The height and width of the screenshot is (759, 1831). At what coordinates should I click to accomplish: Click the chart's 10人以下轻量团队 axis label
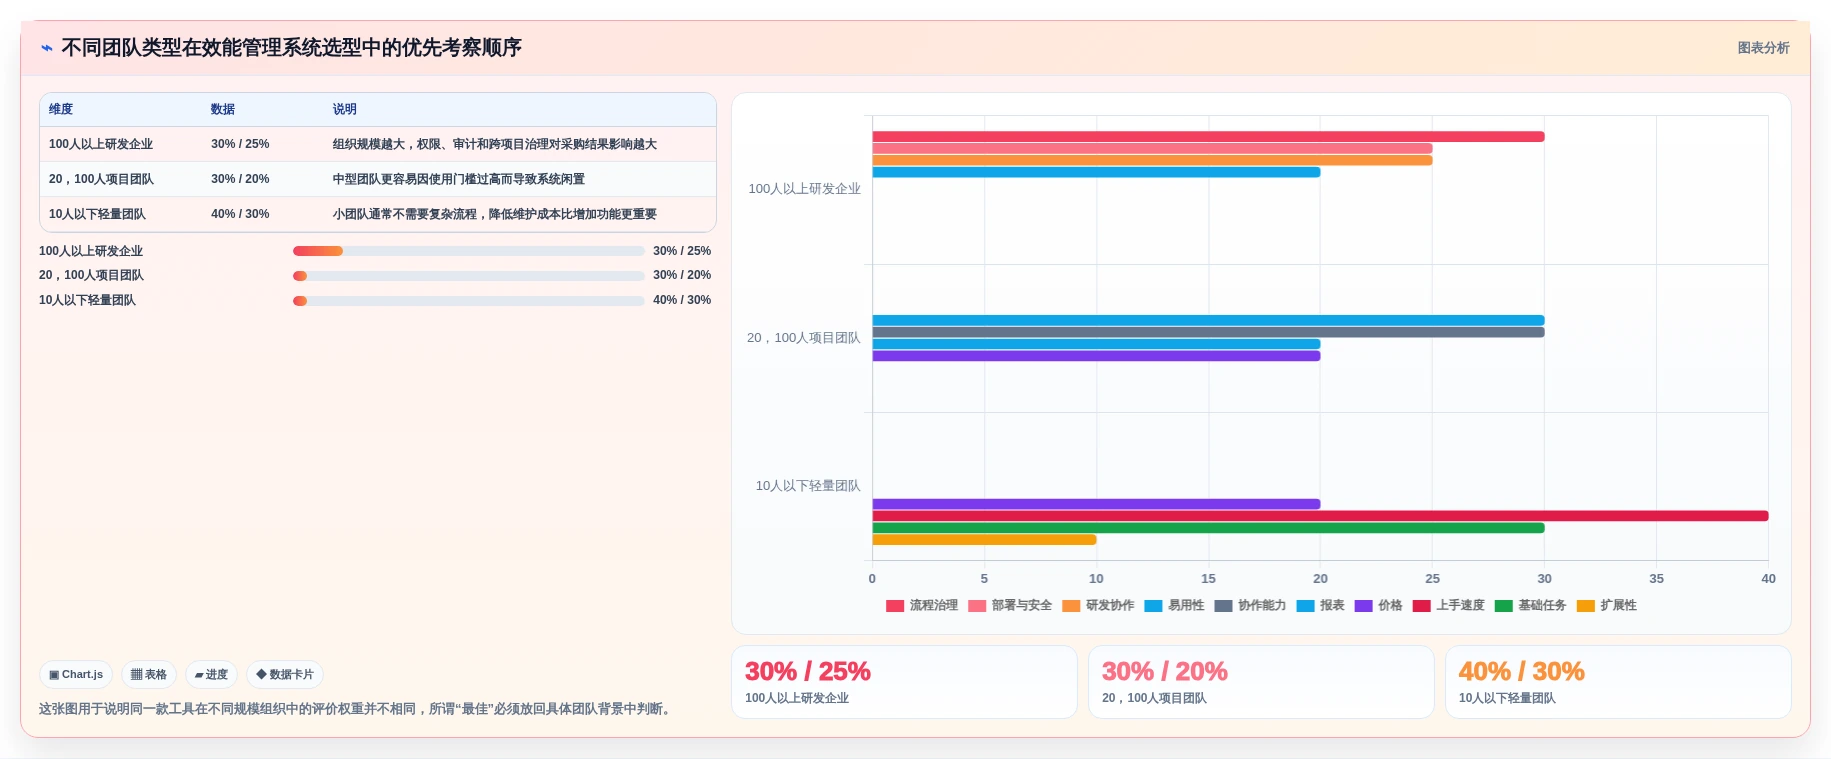(808, 486)
